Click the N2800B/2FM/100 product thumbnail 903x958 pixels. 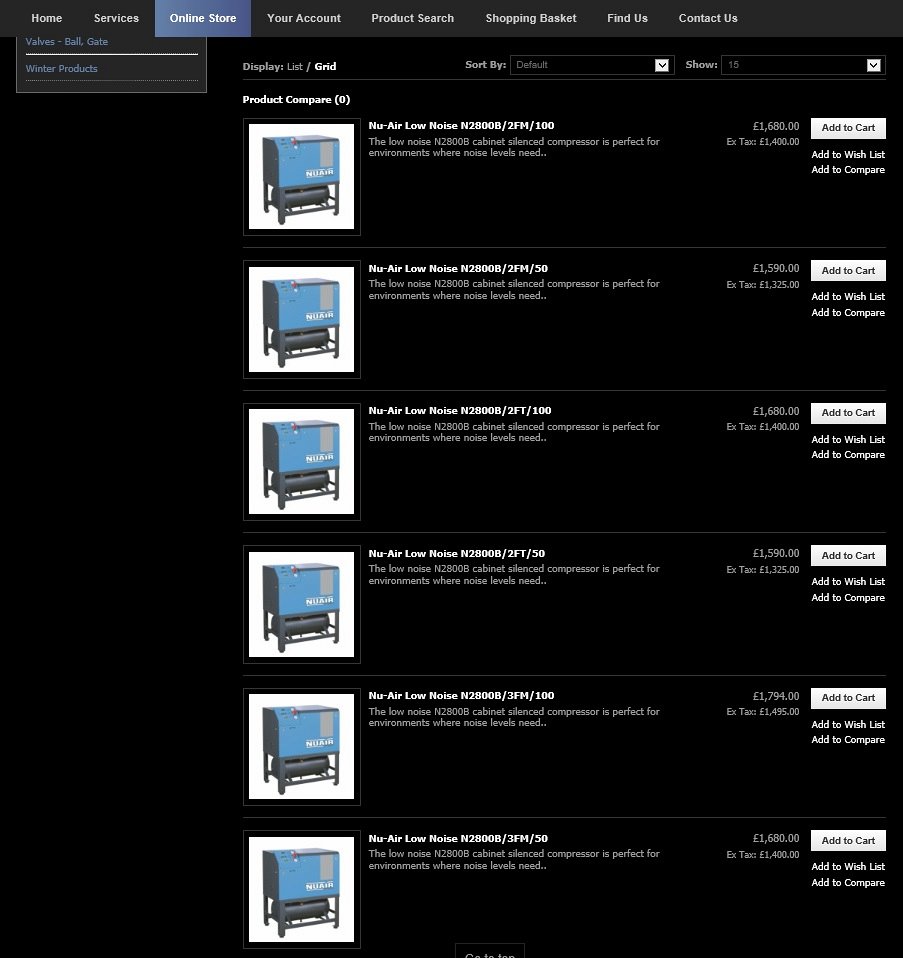pyautogui.click(x=301, y=177)
